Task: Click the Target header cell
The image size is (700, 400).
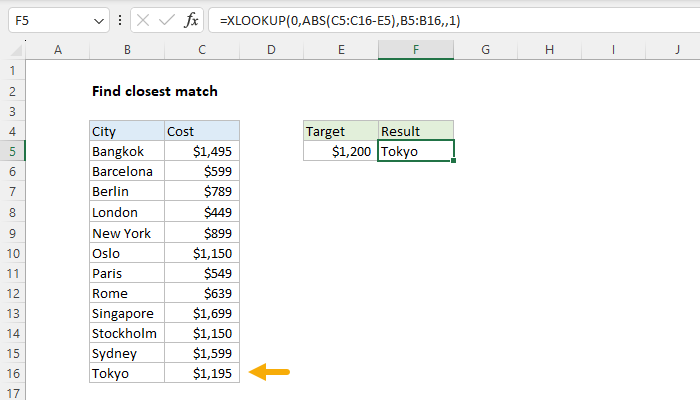Action: click(x=341, y=131)
